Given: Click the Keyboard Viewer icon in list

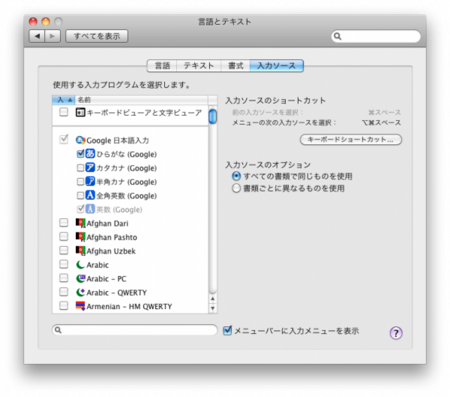Looking at the screenshot, I should [80, 112].
